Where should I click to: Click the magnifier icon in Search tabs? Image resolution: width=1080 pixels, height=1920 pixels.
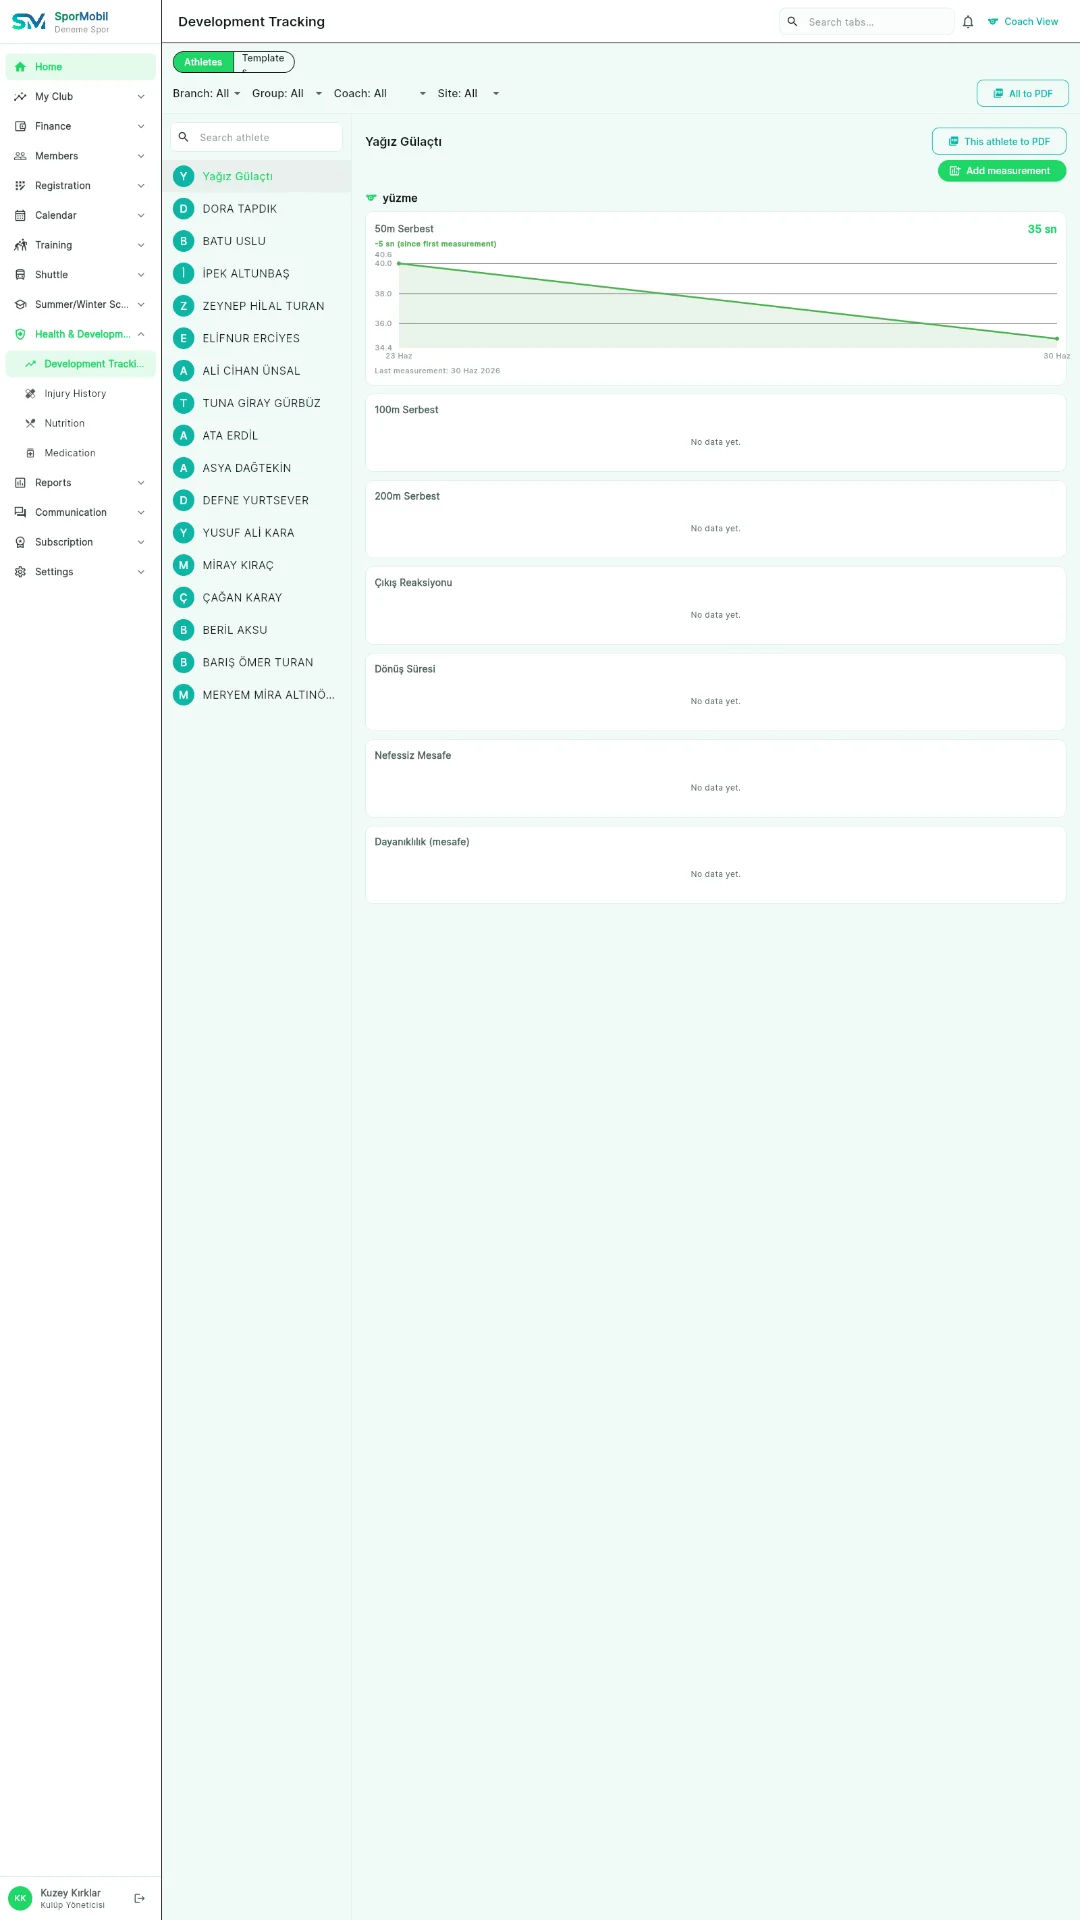tap(792, 22)
